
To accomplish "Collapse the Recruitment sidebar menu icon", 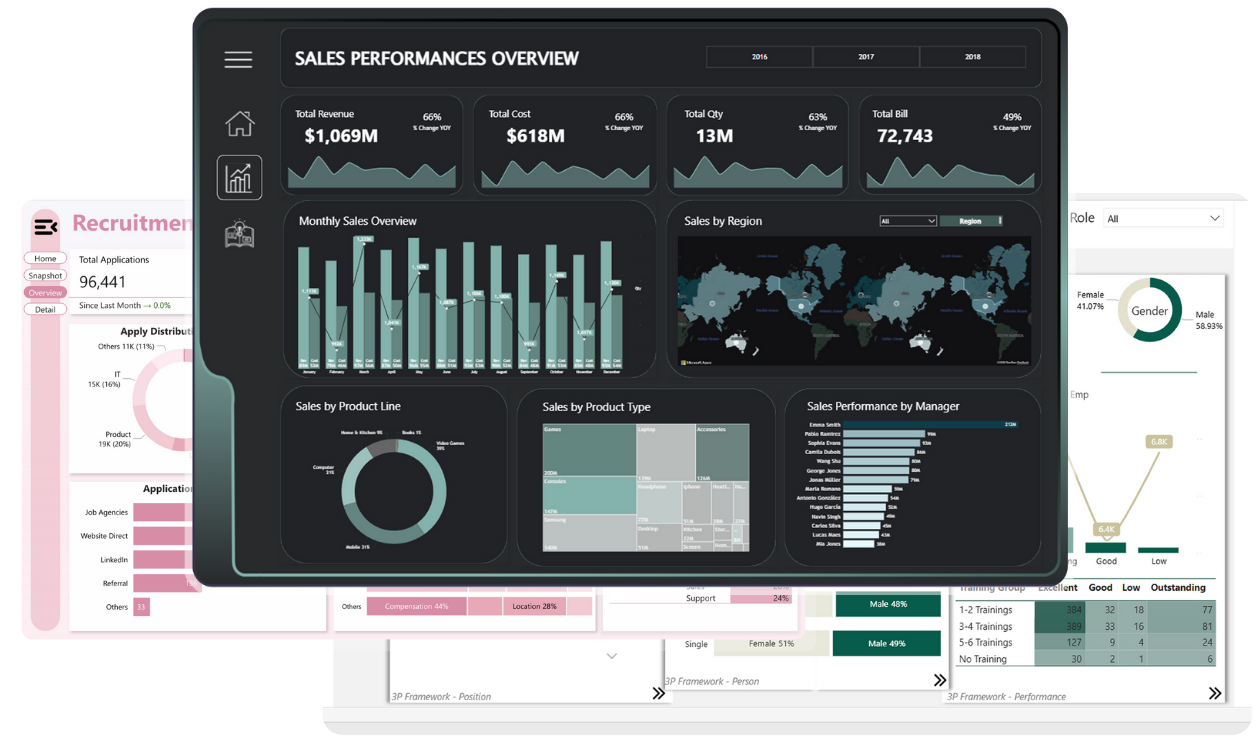I will pos(45,227).
